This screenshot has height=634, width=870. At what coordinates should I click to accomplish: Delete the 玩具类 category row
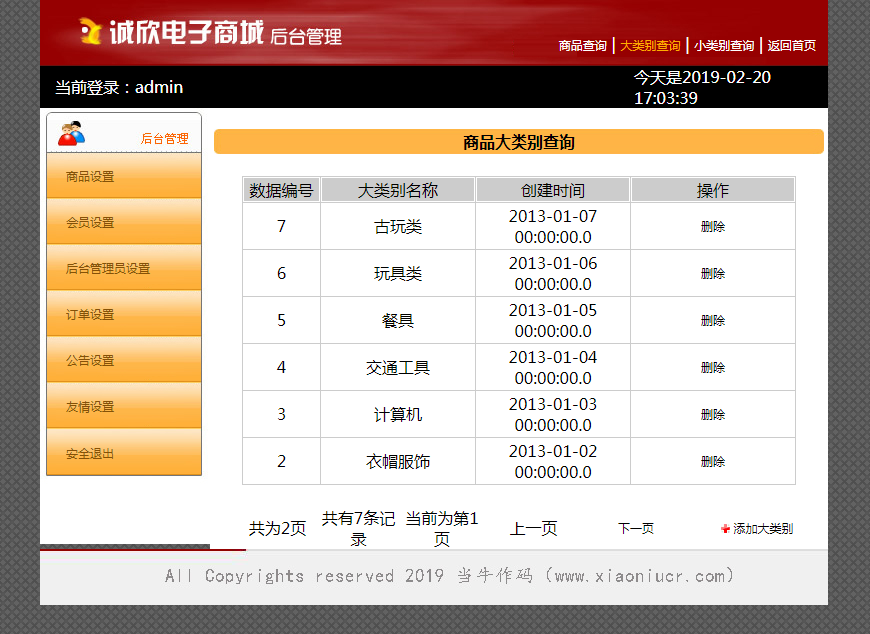tap(713, 273)
